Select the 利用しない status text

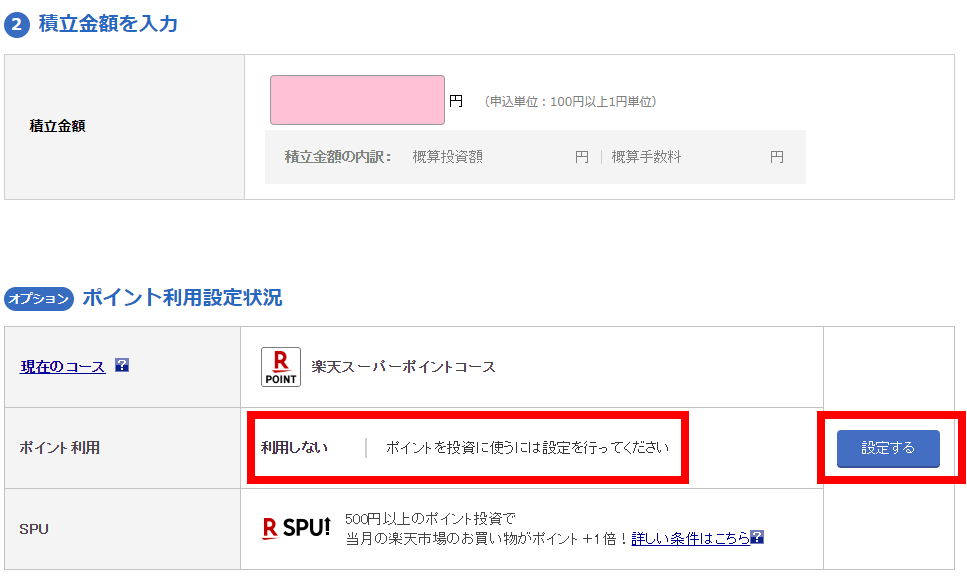[294, 447]
